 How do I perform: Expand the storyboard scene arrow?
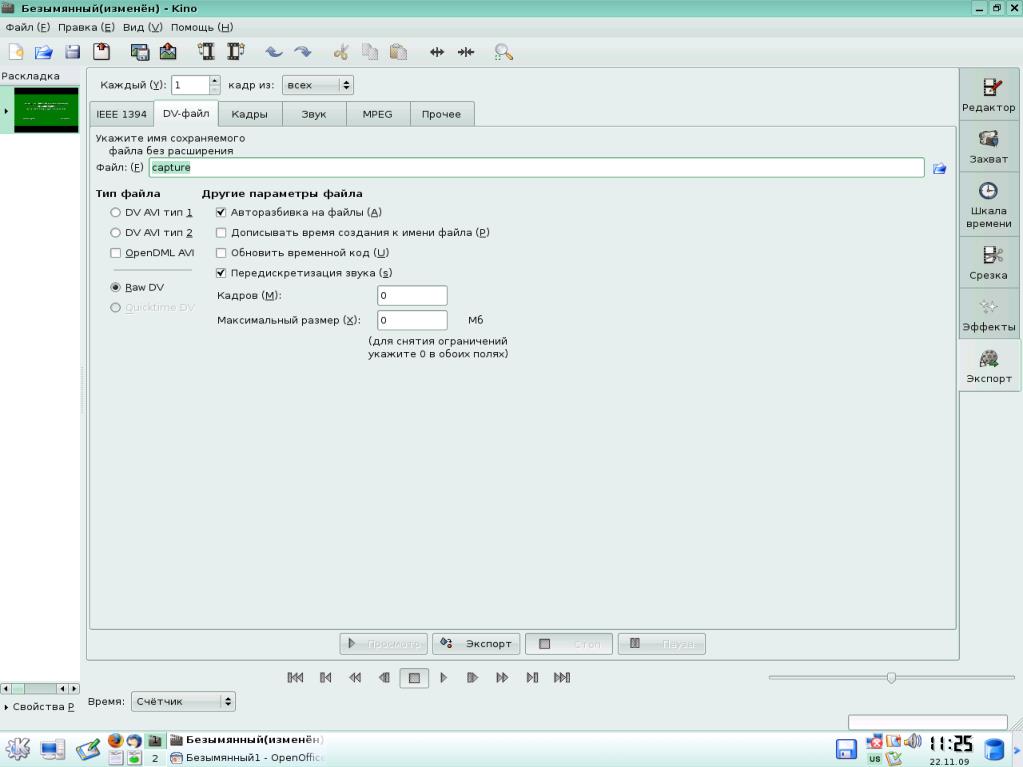pyautogui.click(x=6, y=111)
